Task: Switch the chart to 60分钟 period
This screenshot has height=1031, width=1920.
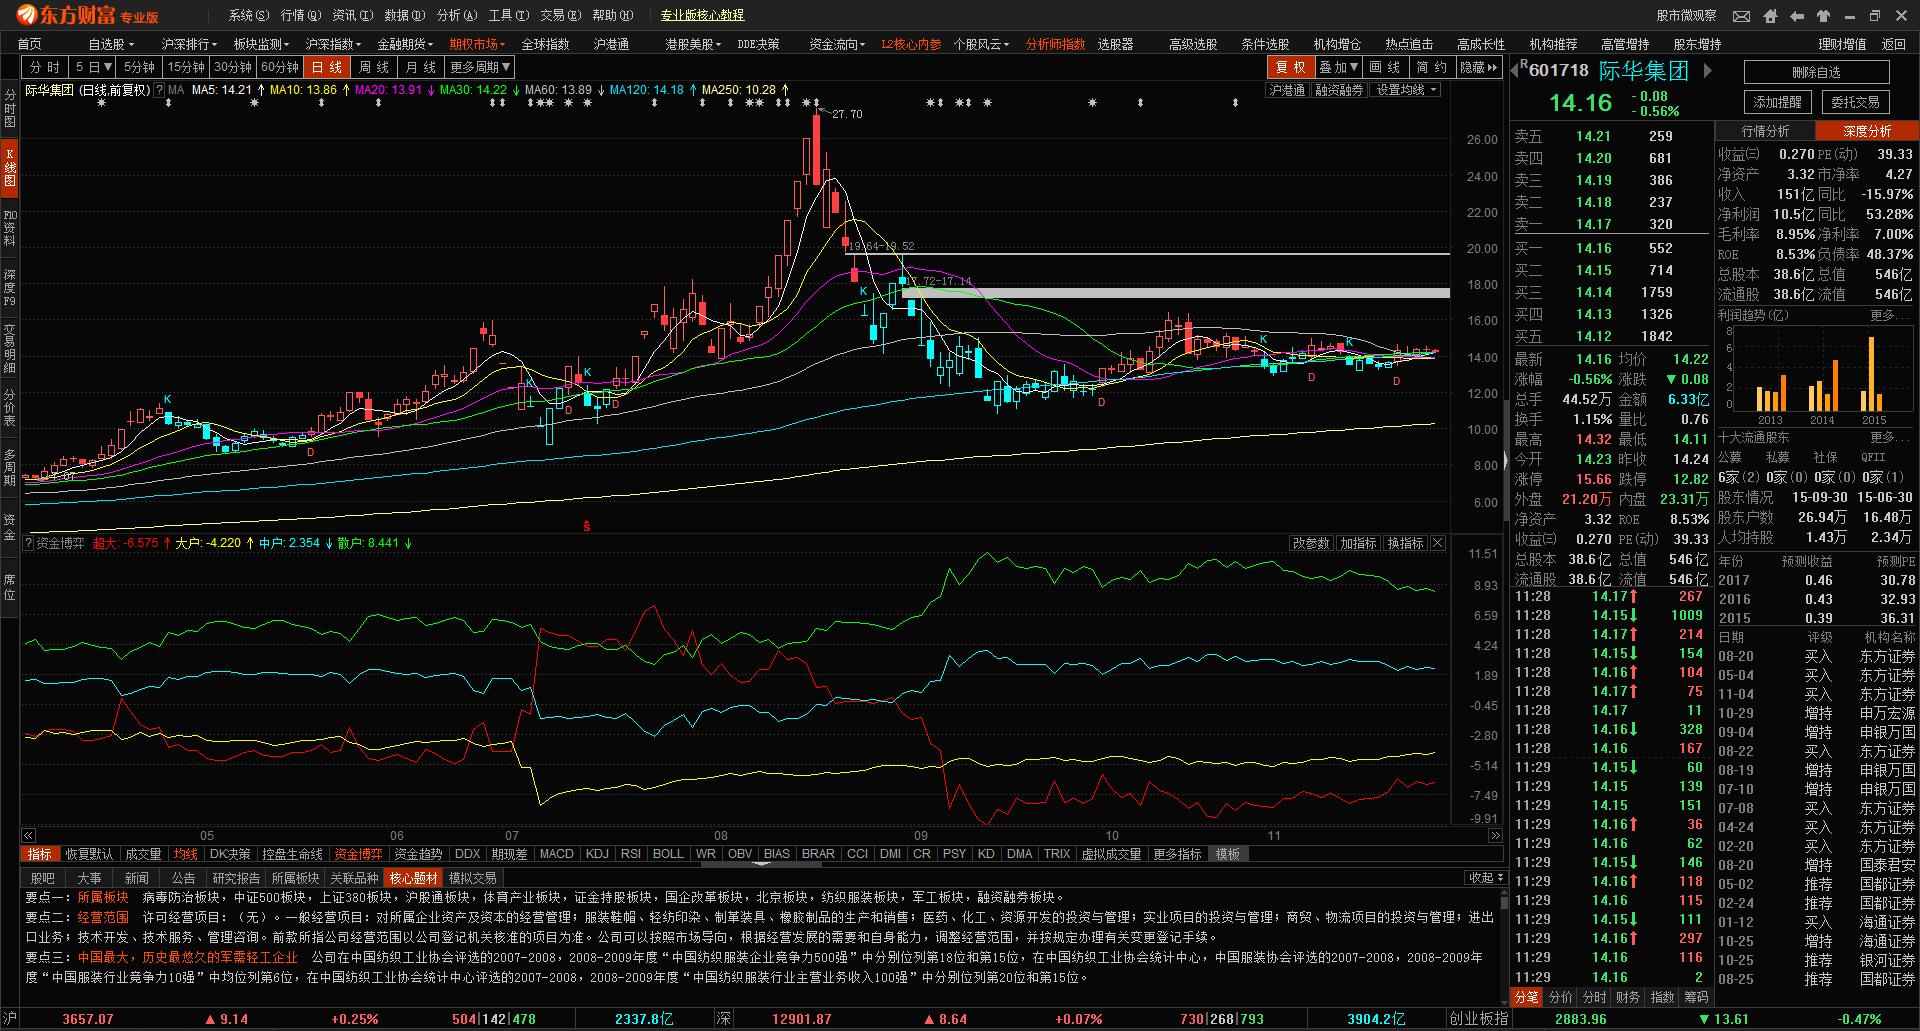Action: tap(279, 67)
